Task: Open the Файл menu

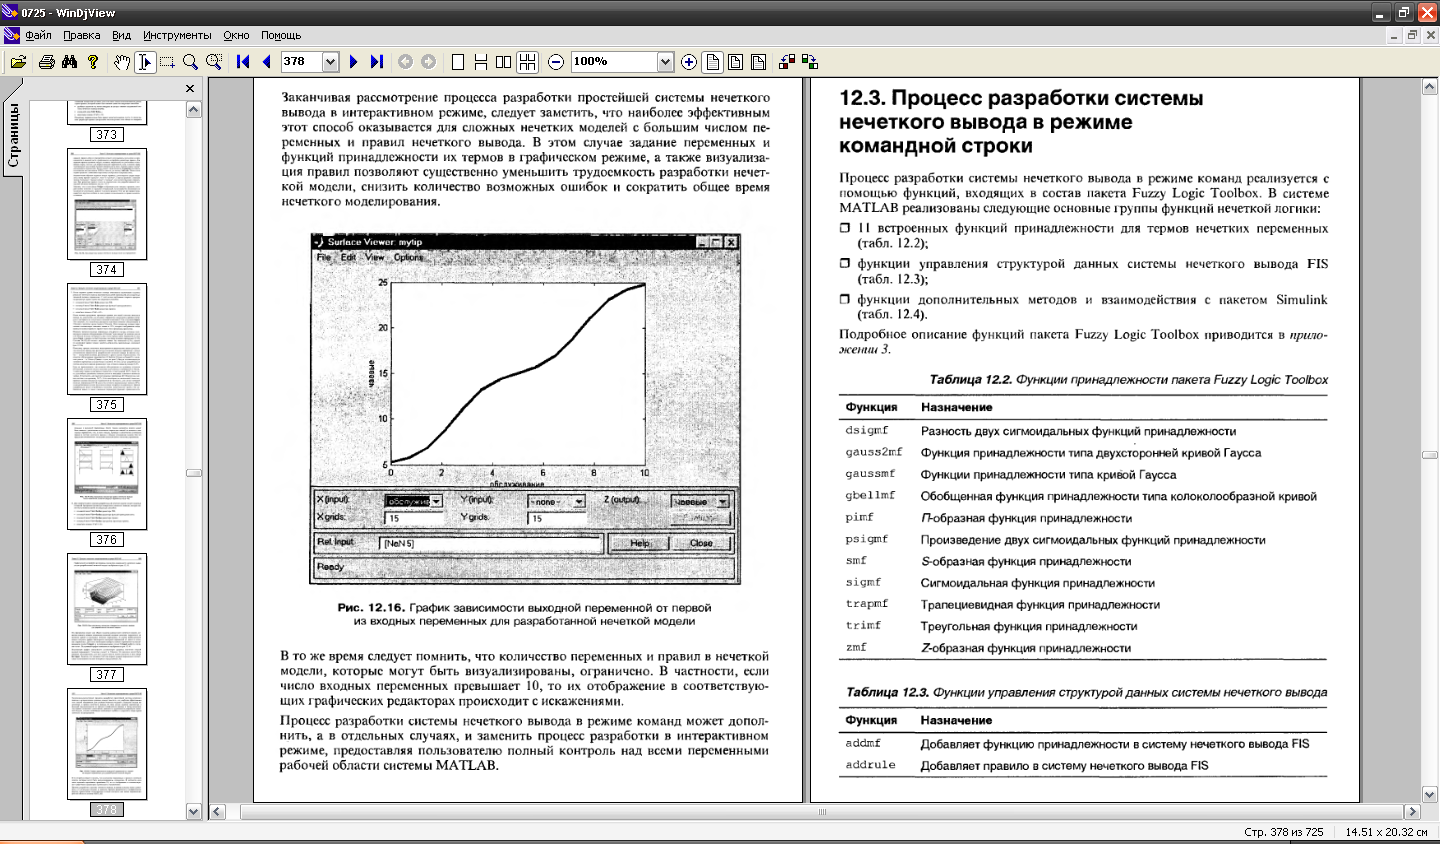Action: [x=38, y=35]
